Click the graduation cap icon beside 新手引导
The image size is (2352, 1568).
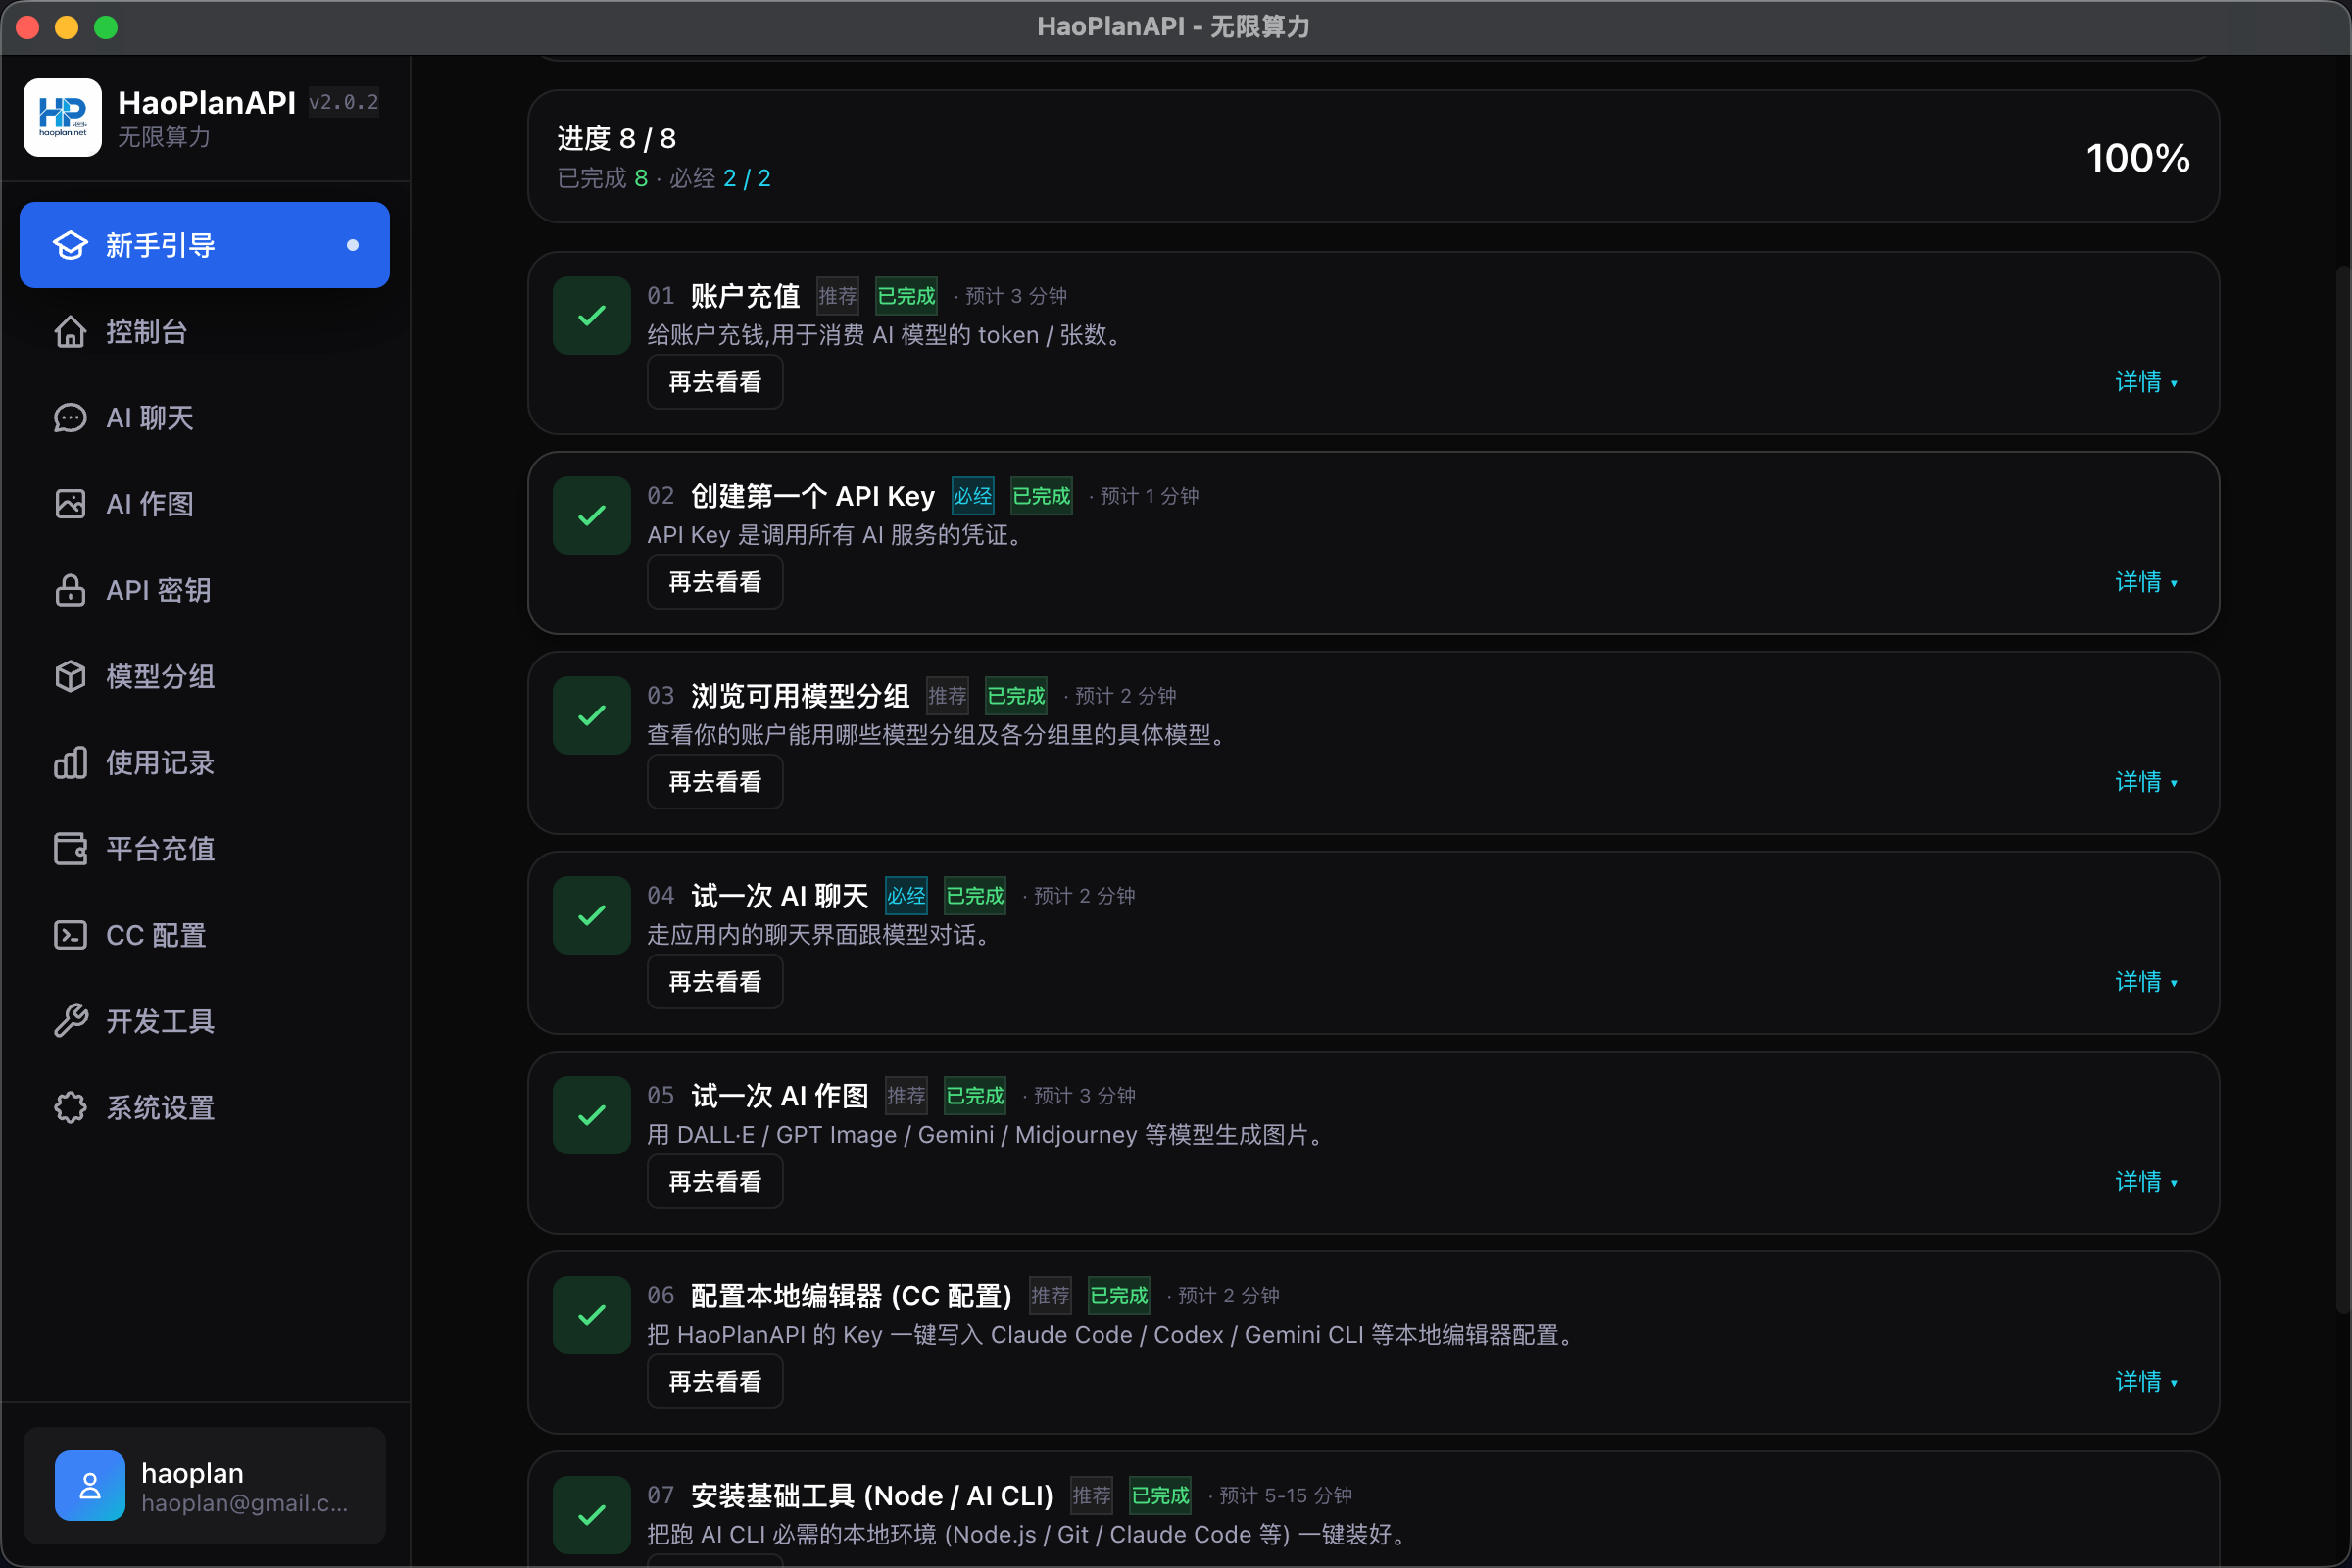pyautogui.click(x=70, y=245)
